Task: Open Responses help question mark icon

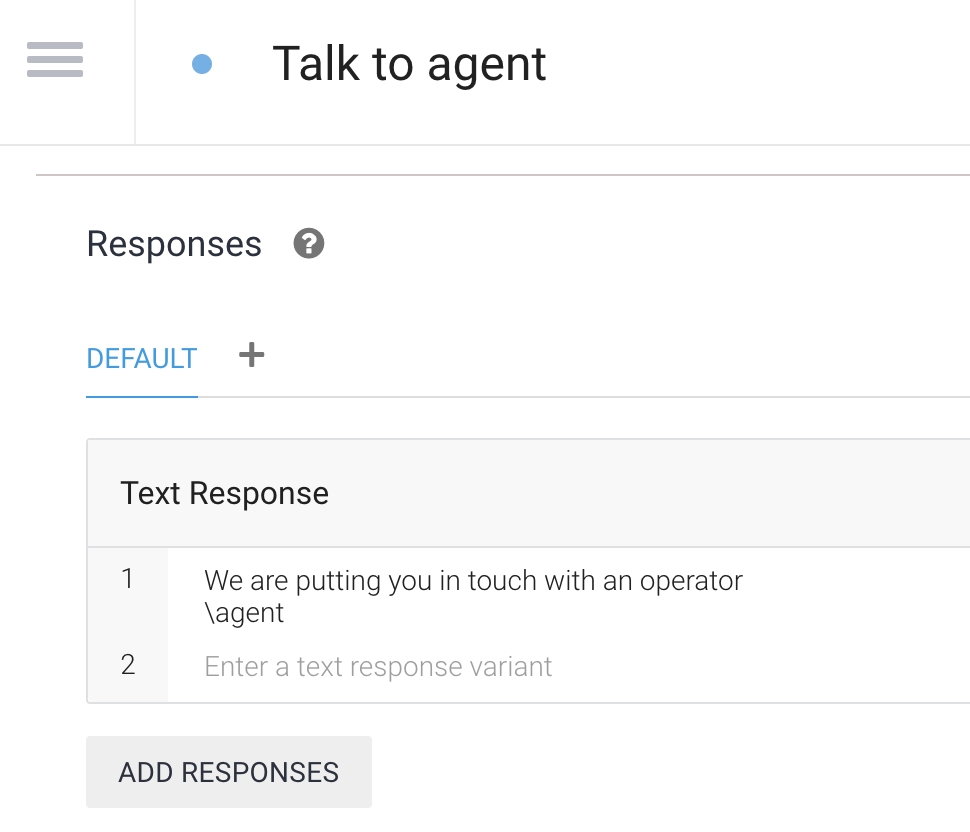Action: coord(309,244)
